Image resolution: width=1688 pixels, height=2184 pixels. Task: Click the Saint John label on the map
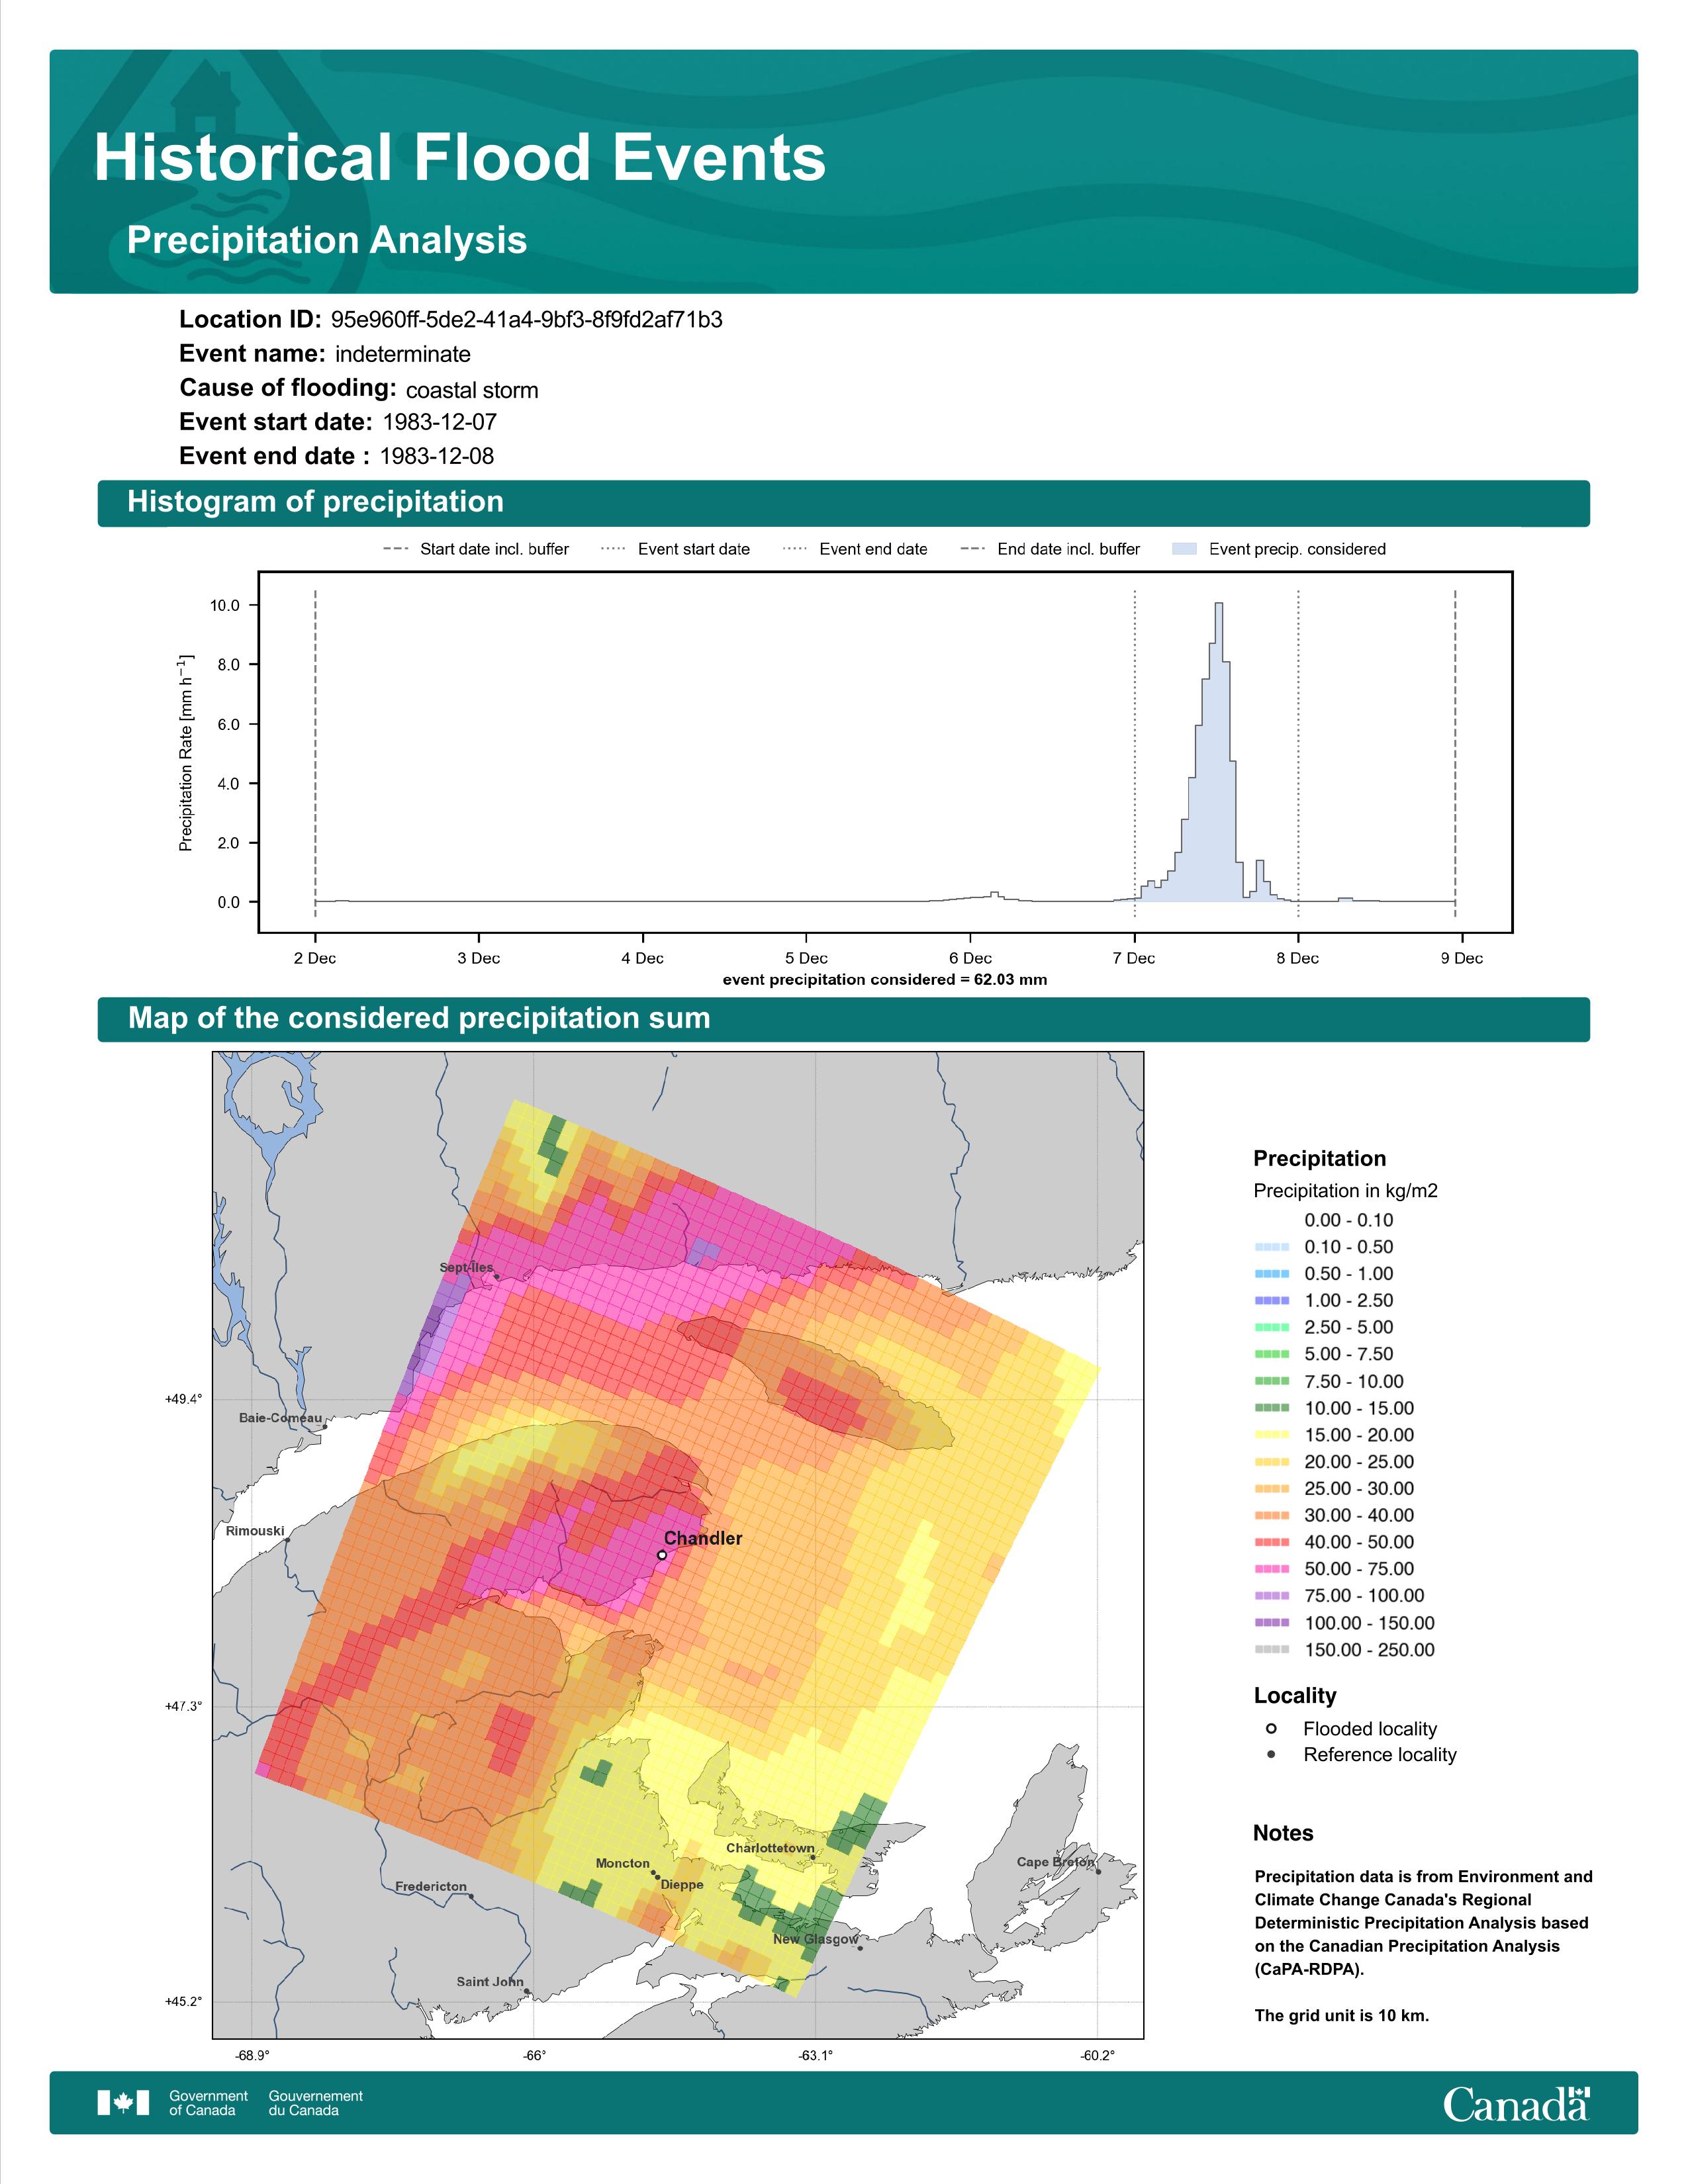490,1981
